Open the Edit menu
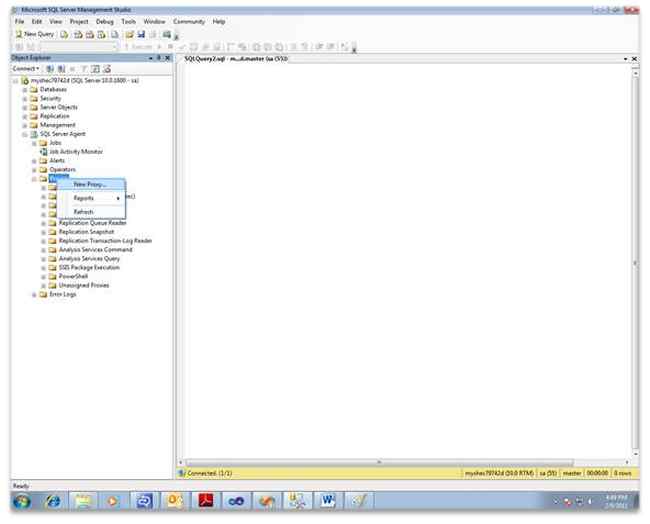The image size is (650, 524). click(x=37, y=21)
